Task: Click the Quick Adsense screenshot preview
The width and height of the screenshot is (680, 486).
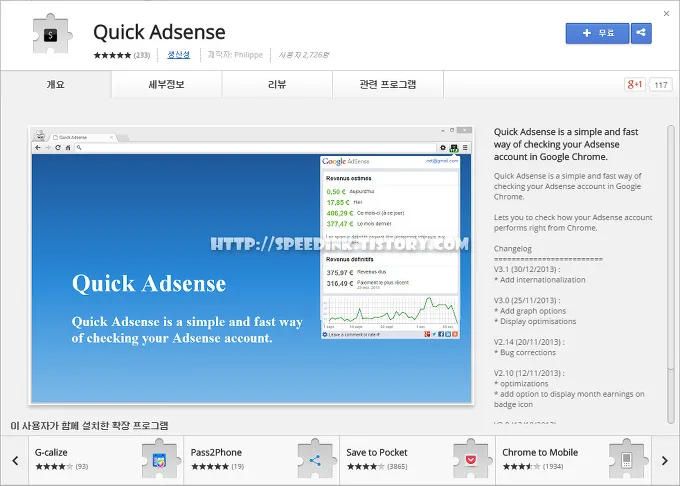Action: pyautogui.click(x=251, y=265)
